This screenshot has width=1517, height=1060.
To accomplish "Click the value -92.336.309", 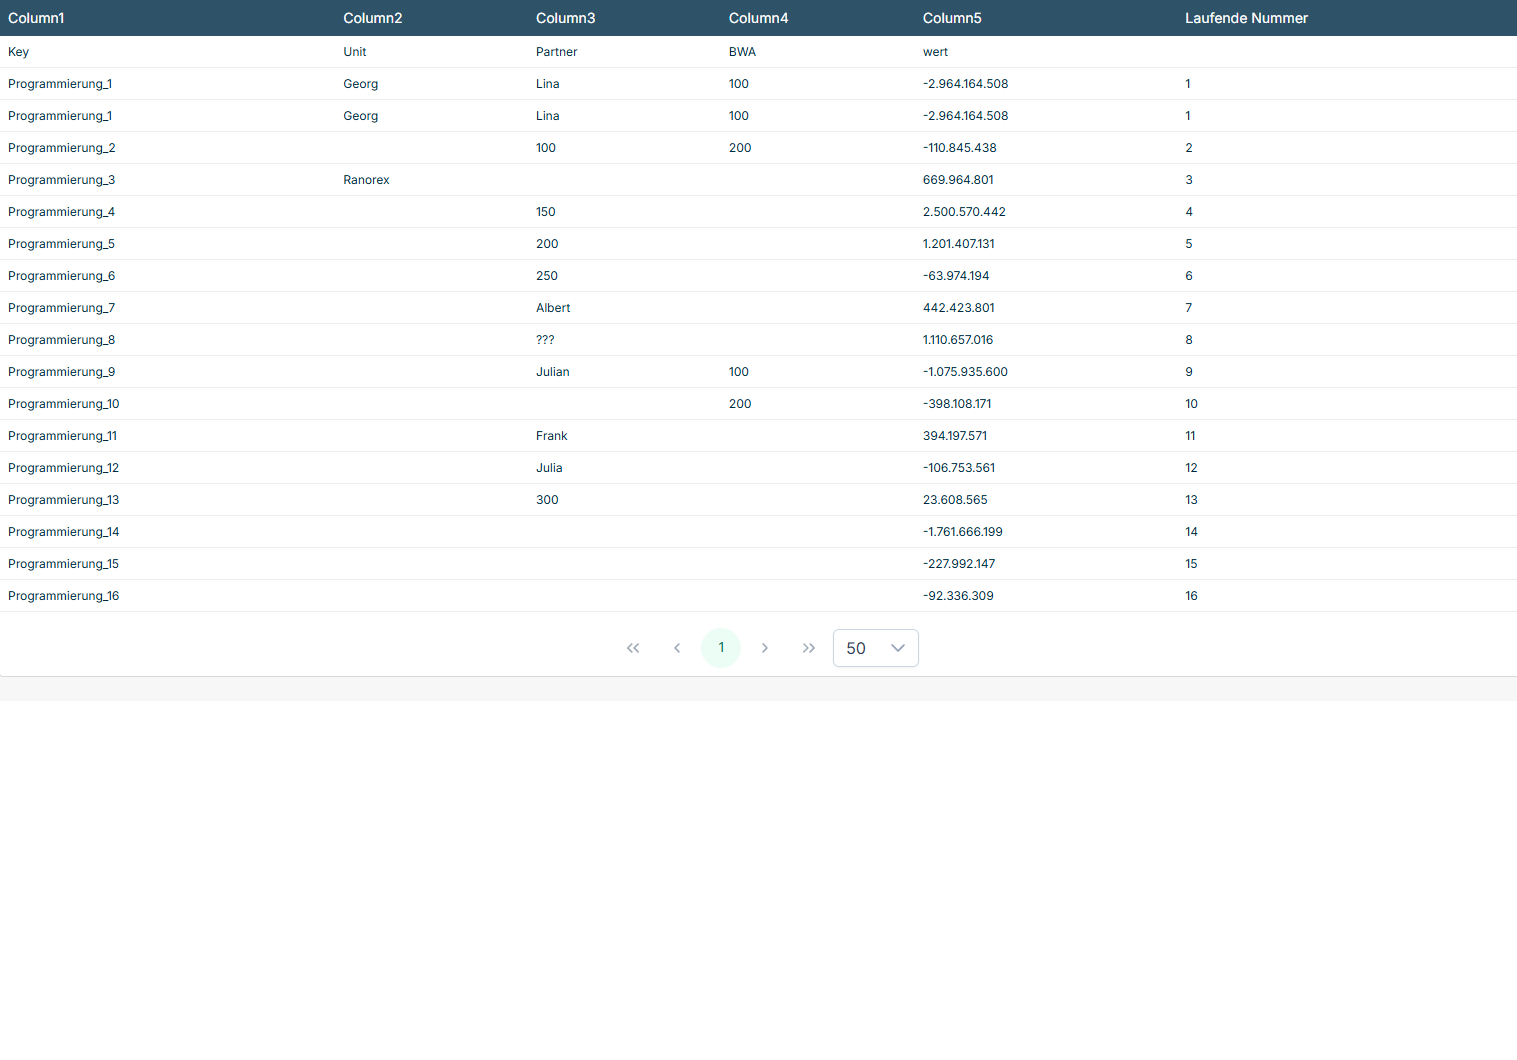I will click(958, 596).
